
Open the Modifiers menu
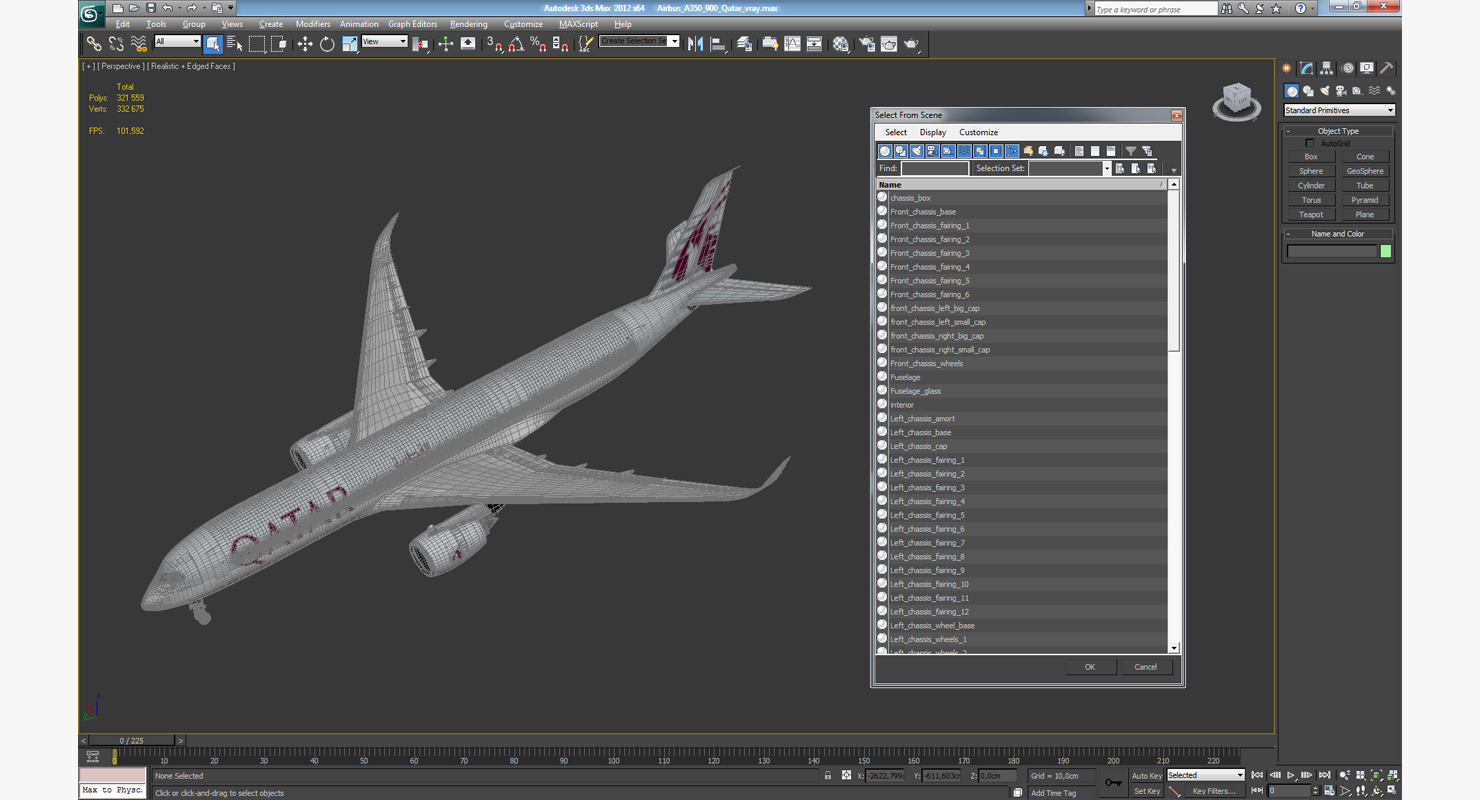coord(313,24)
